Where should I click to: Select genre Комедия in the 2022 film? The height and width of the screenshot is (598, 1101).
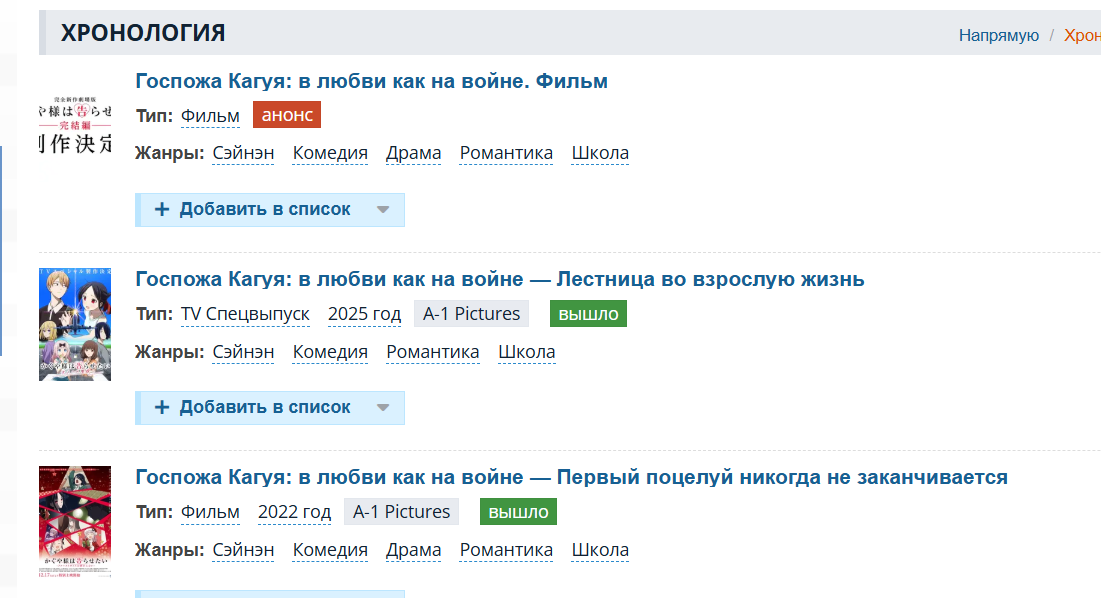tap(330, 550)
